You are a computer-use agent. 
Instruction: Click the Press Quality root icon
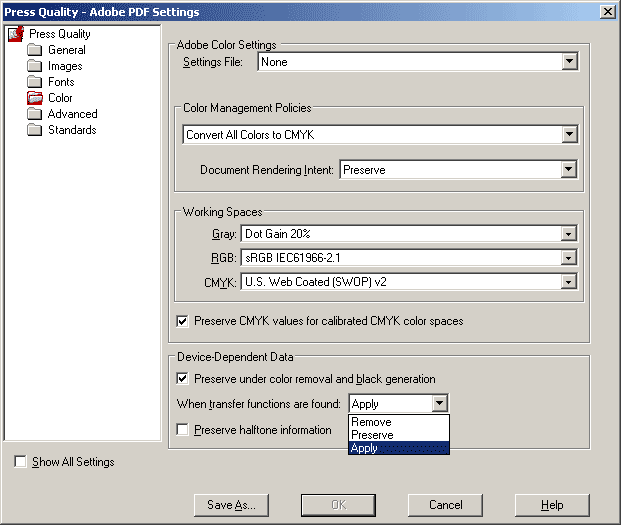pos(16,34)
